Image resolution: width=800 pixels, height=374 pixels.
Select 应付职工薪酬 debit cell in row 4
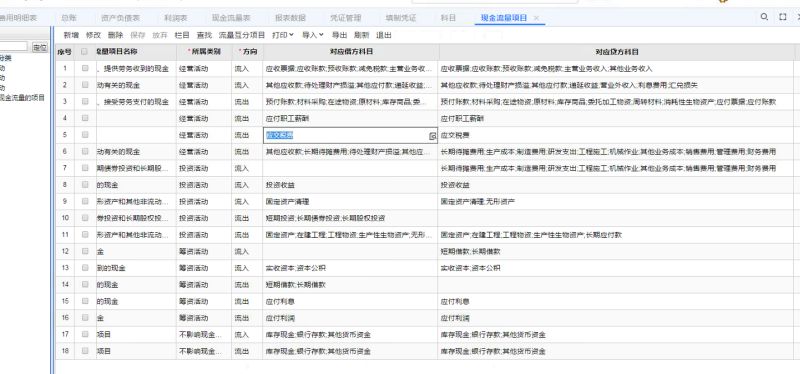click(351, 118)
